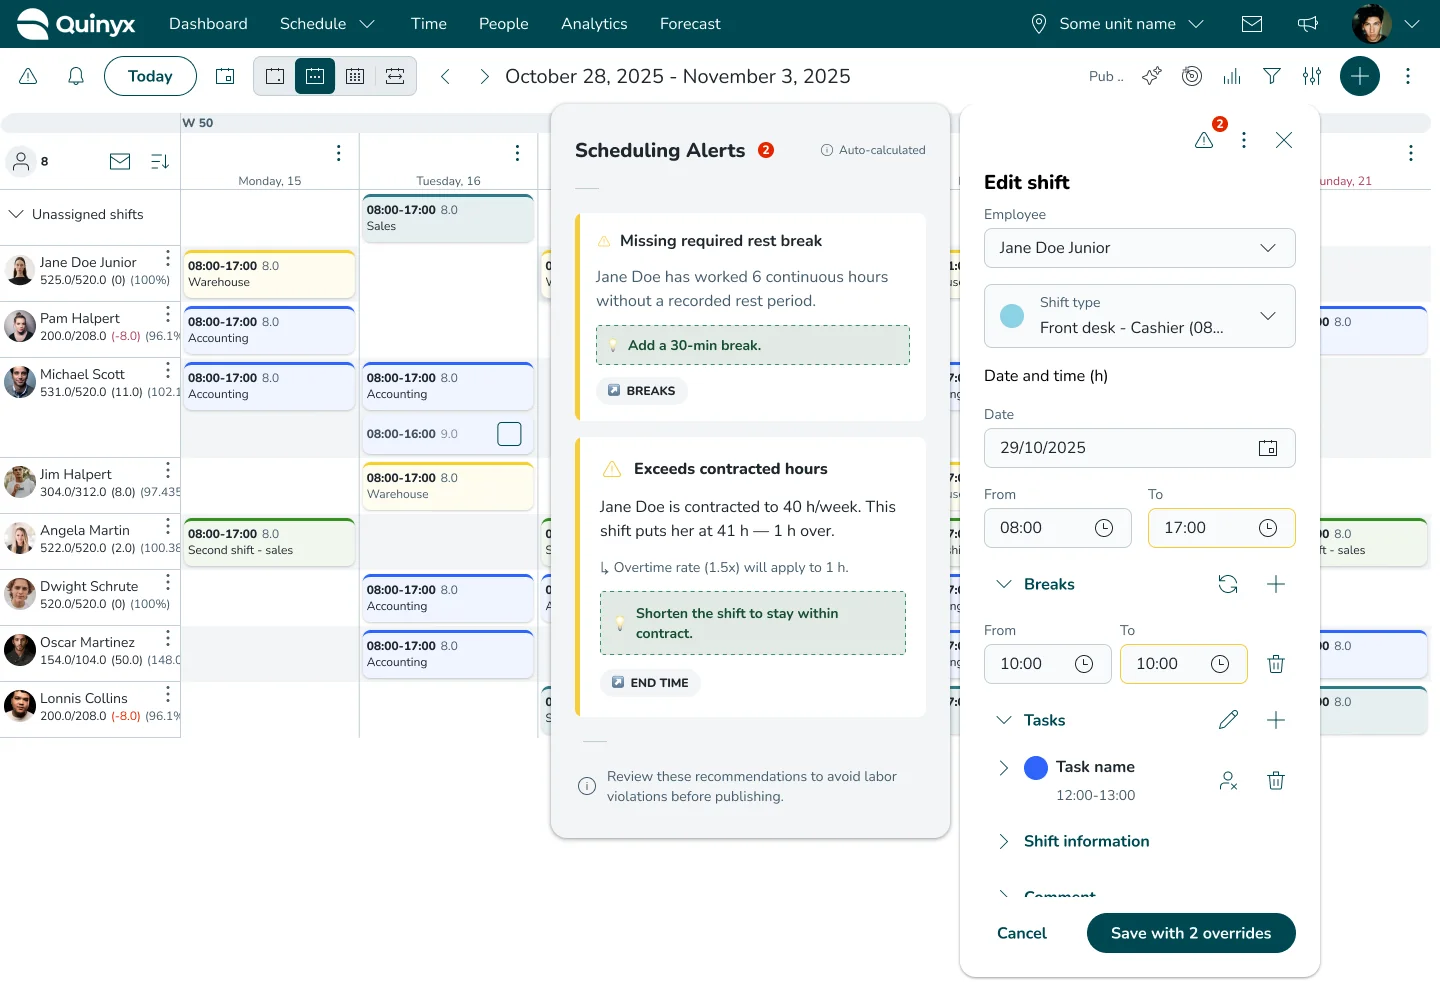Open display options sliders icon
This screenshot has height=982, width=1440.
coord(1312,76)
